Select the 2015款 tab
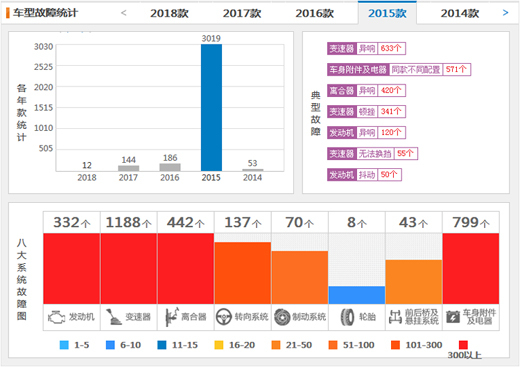This screenshot has width=520, height=367. (x=387, y=13)
